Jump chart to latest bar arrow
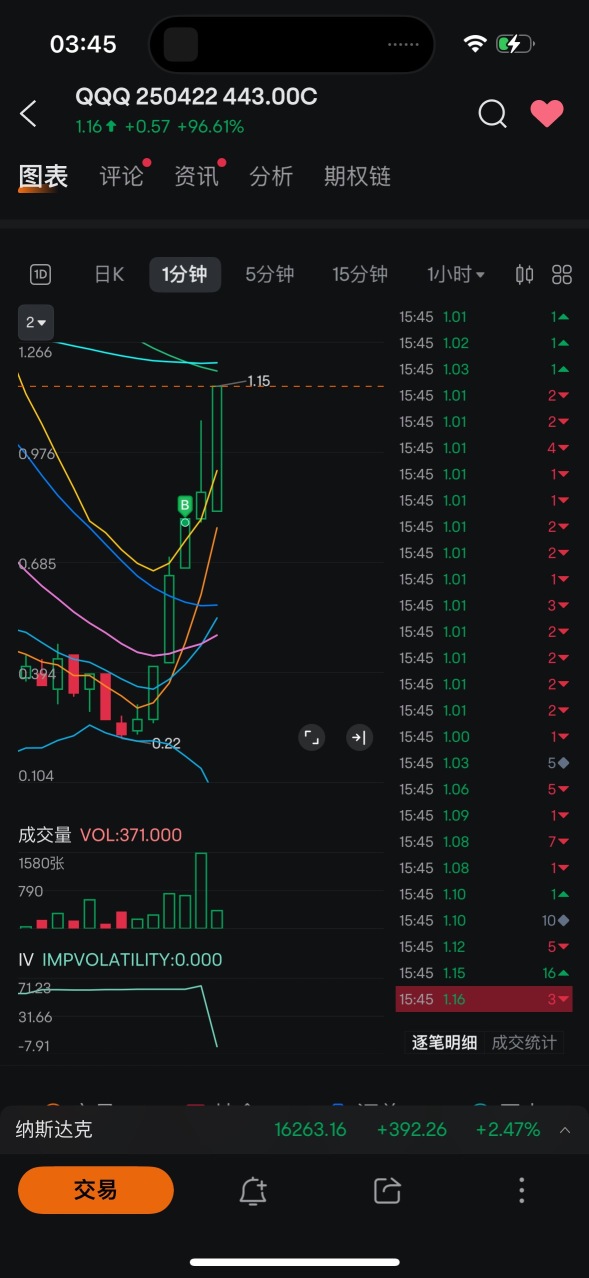Image resolution: width=589 pixels, height=1278 pixels. tap(359, 738)
